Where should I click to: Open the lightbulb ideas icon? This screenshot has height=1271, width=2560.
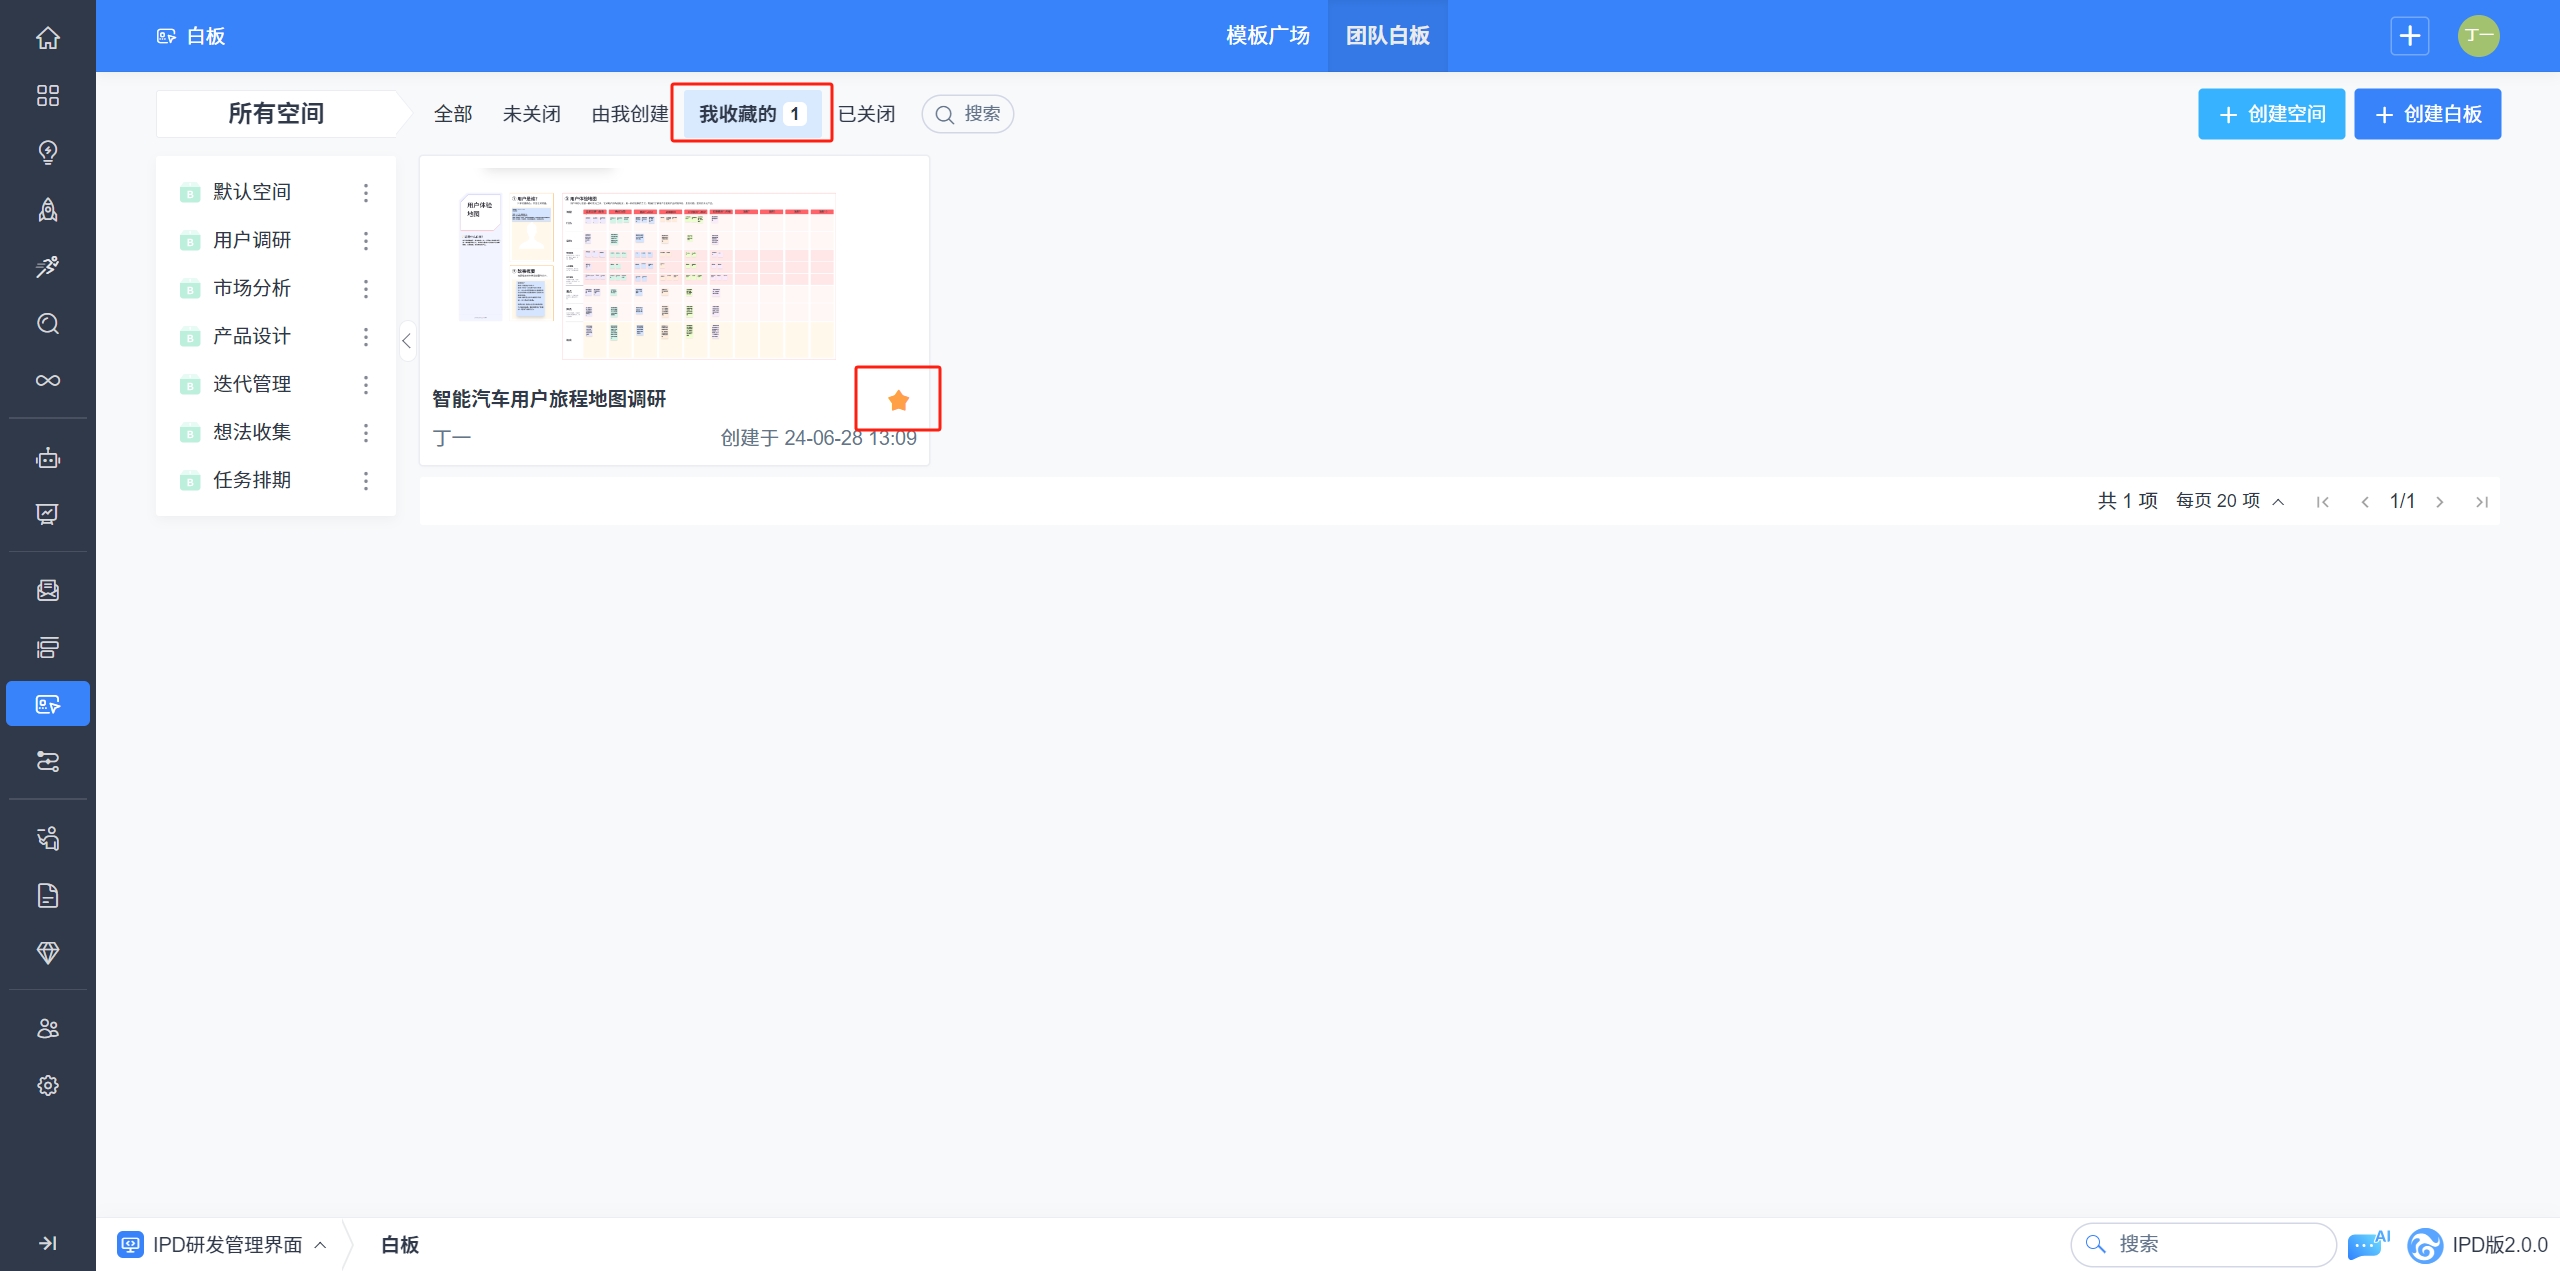(47, 152)
